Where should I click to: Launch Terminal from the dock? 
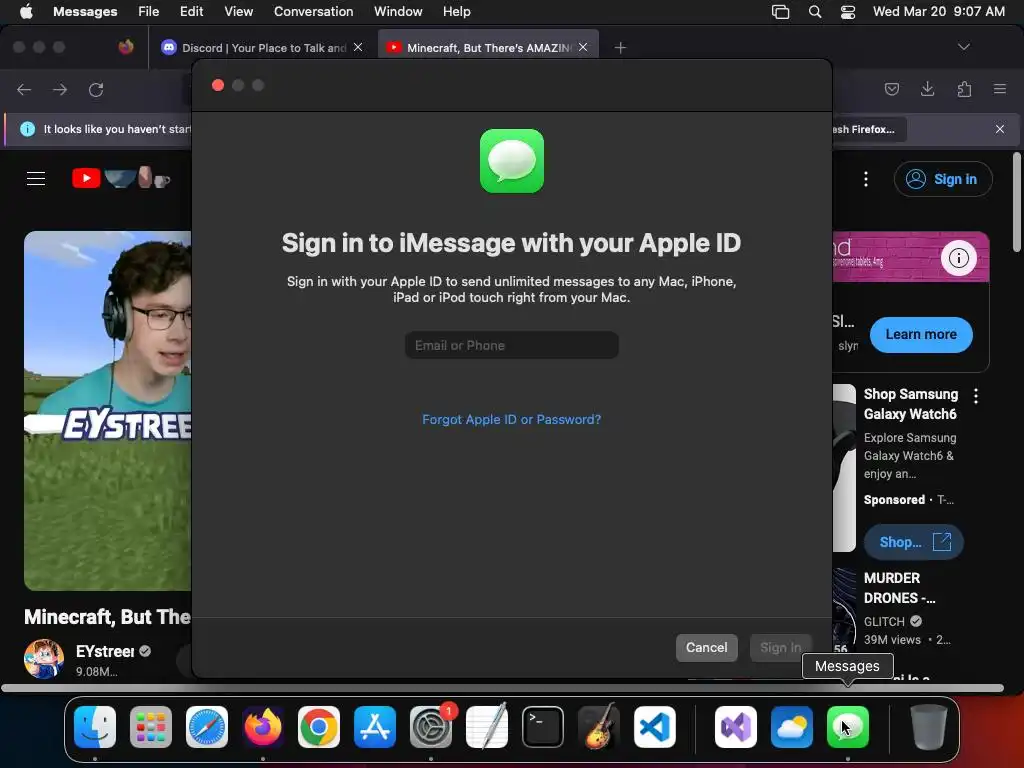click(x=543, y=726)
